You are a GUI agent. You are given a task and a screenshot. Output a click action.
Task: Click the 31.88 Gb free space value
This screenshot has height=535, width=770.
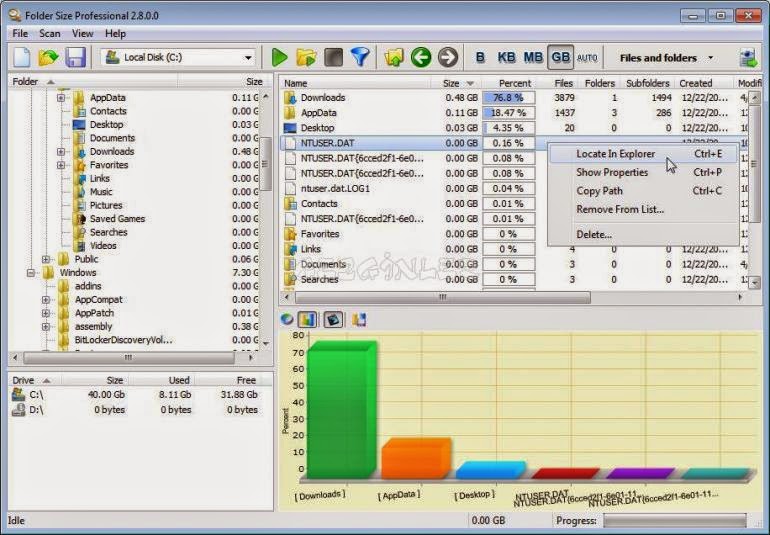[239, 394]
